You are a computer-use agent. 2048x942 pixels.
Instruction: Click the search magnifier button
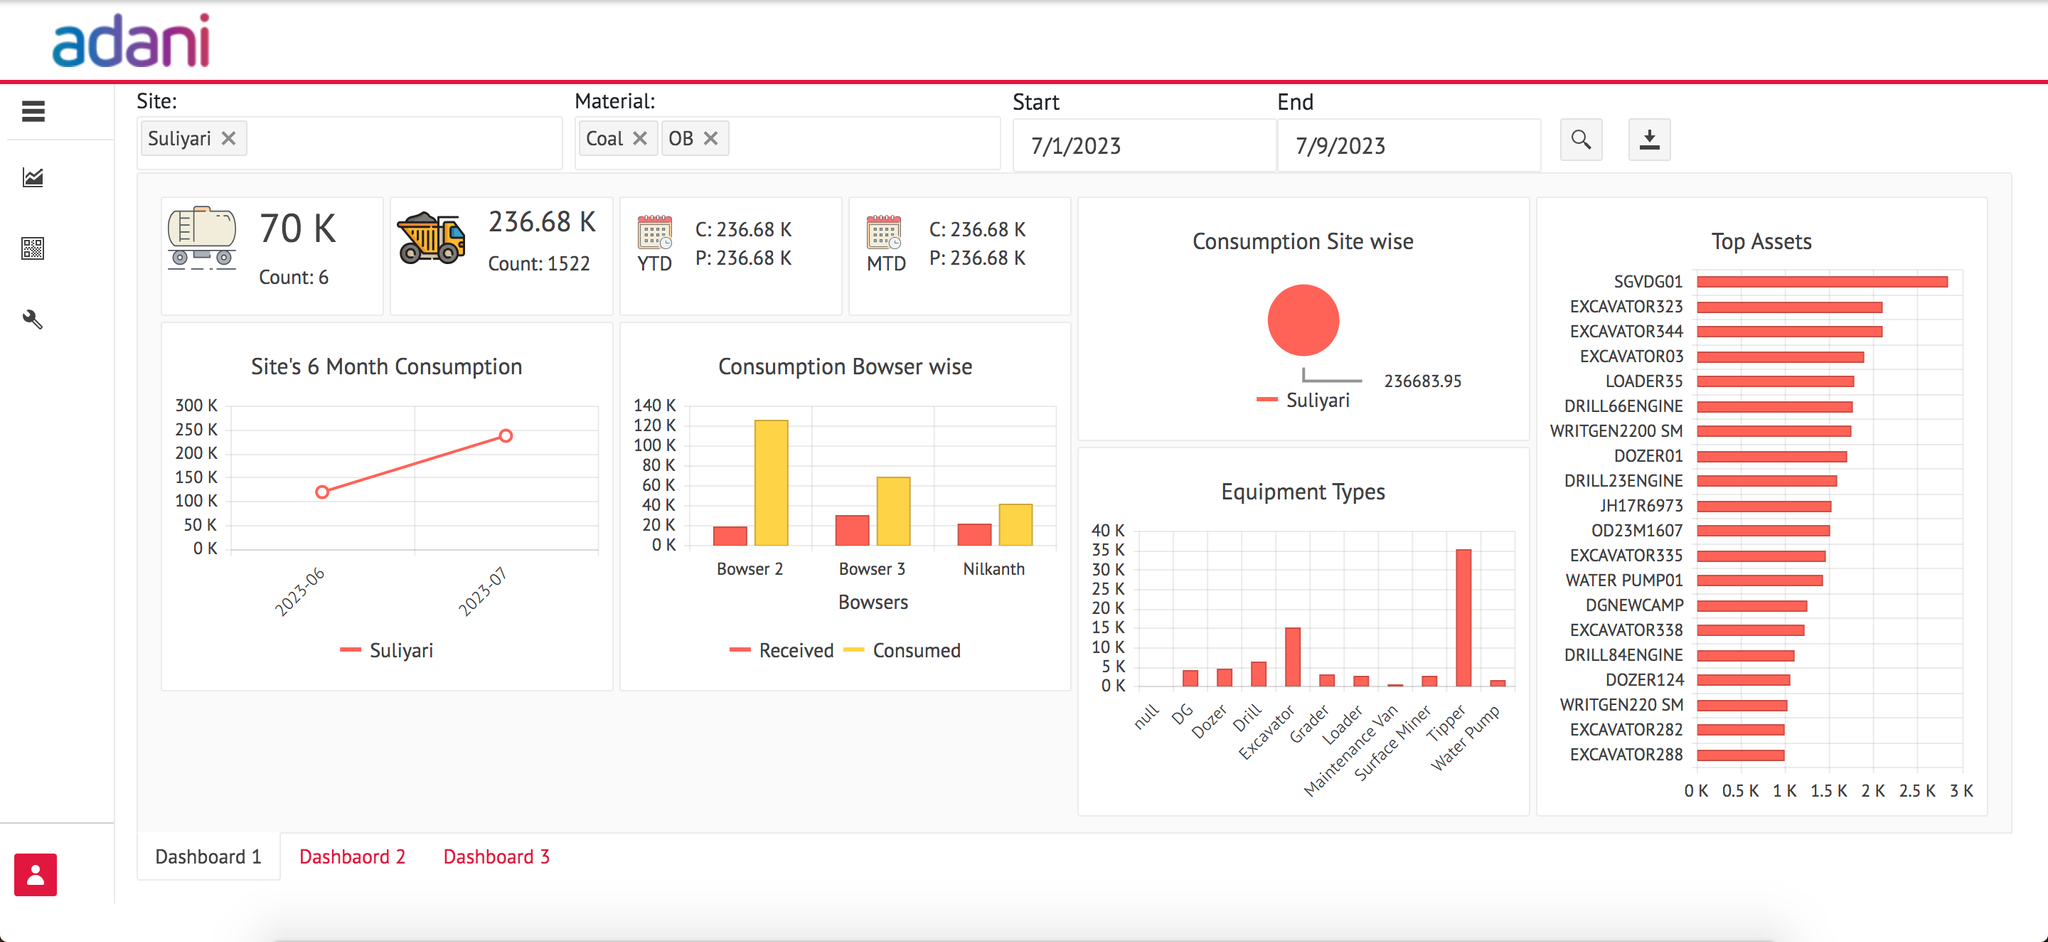click(1581, 139)
